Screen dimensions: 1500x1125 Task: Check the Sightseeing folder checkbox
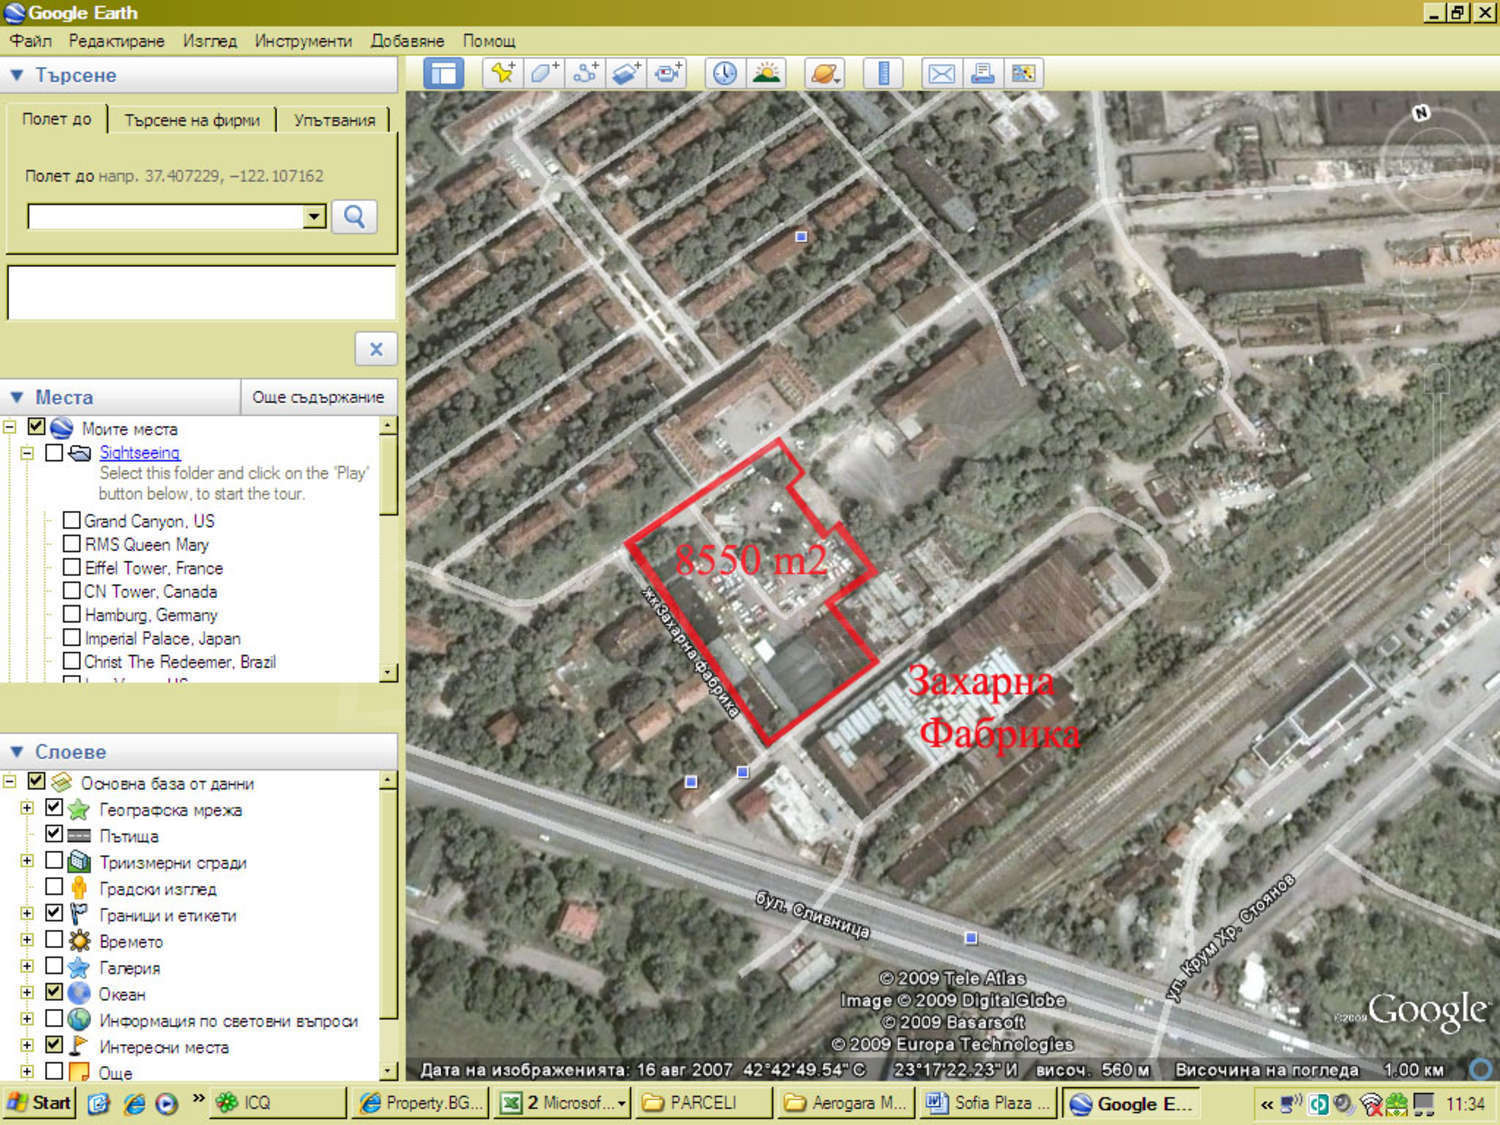pyautogui.click(x=54, y=452)
